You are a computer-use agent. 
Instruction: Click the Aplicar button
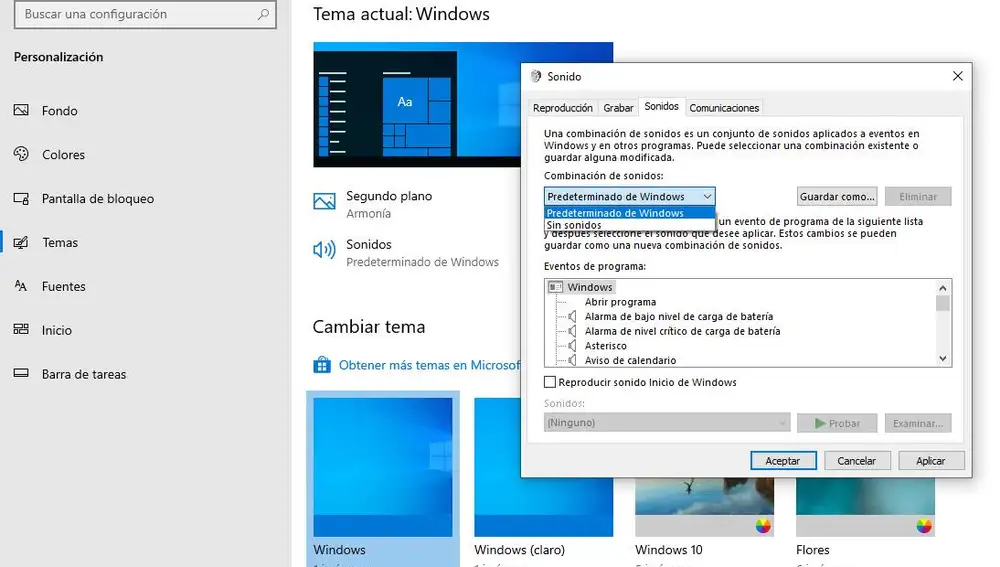931,460
